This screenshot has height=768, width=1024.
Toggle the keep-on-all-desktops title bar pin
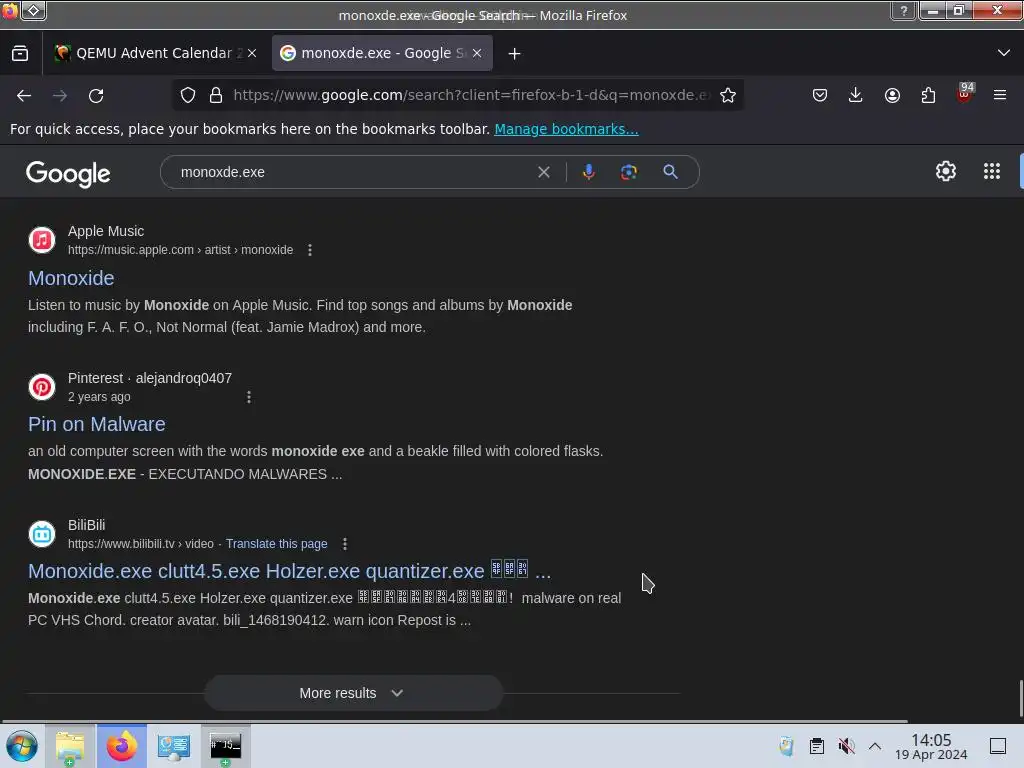point(34,11)
